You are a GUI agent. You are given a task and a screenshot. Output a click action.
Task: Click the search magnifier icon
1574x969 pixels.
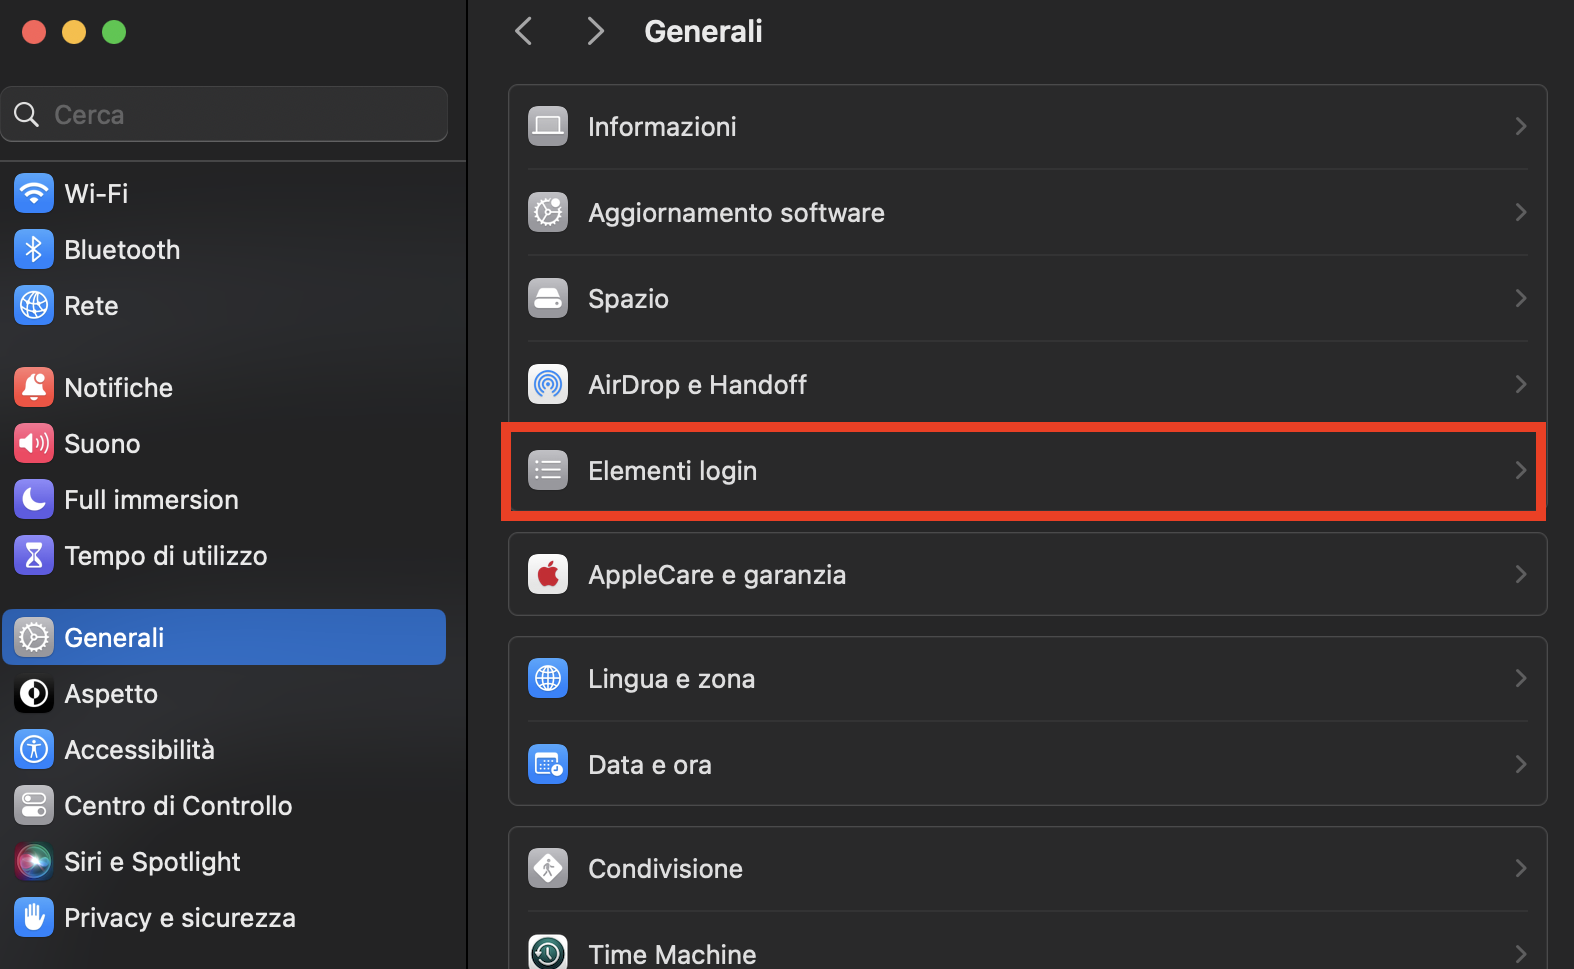tap(27, 114)
